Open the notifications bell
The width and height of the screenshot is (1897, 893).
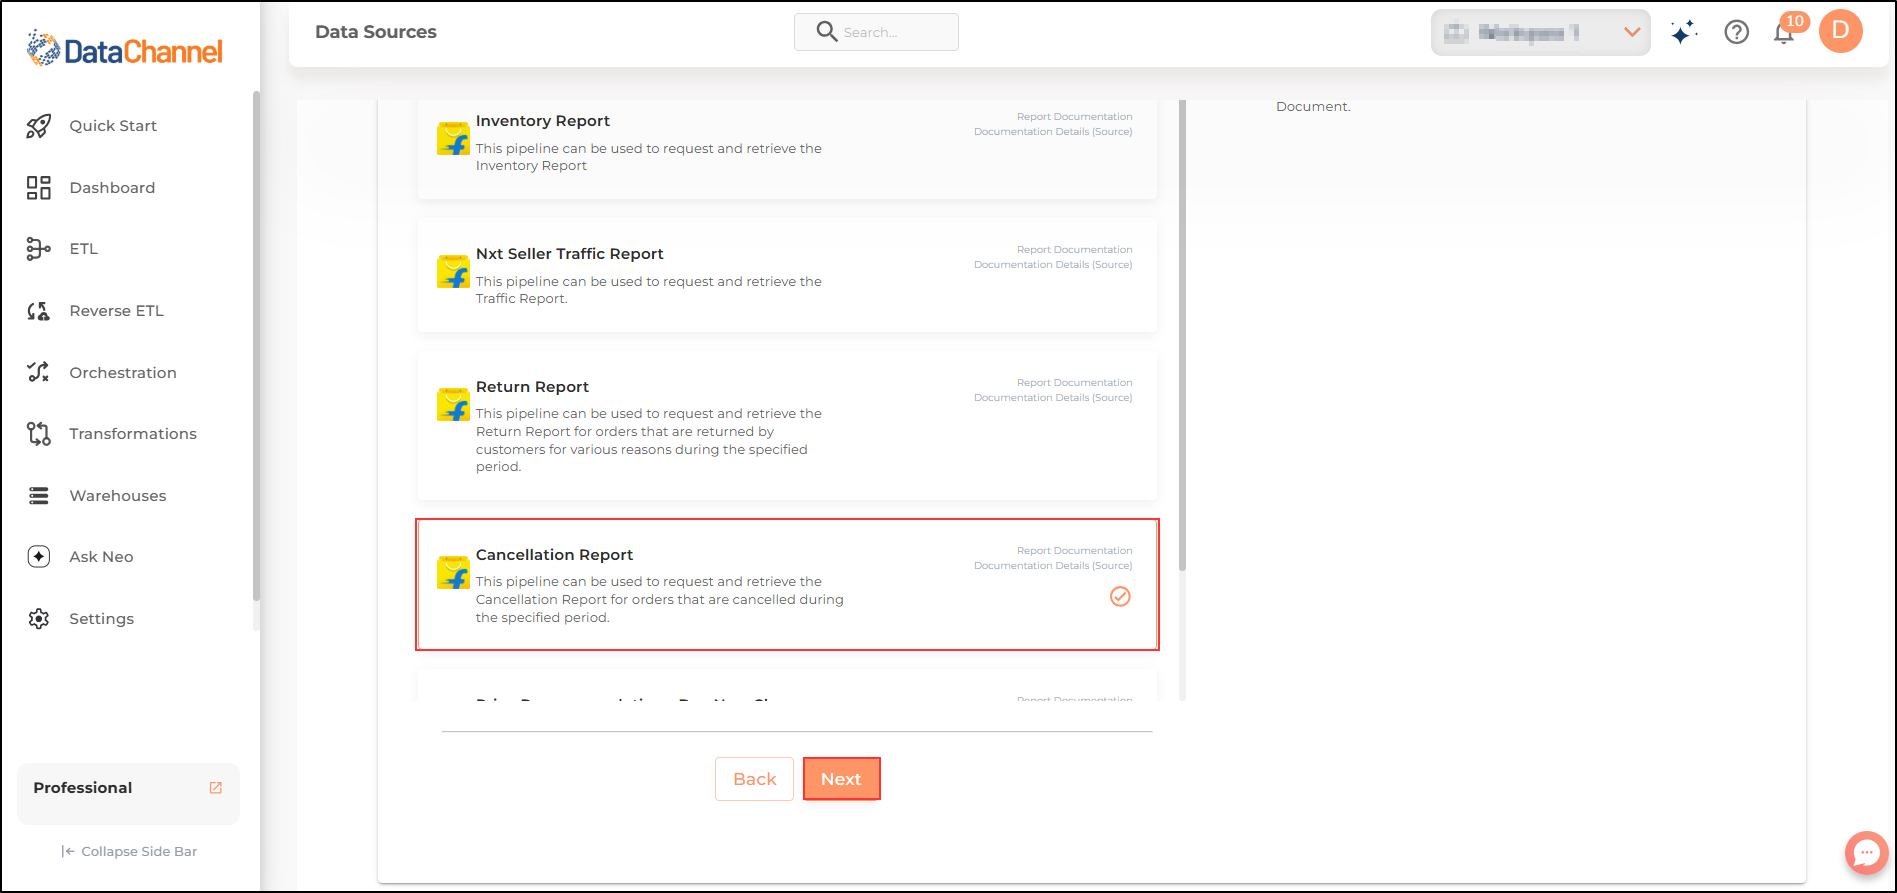1785,33
